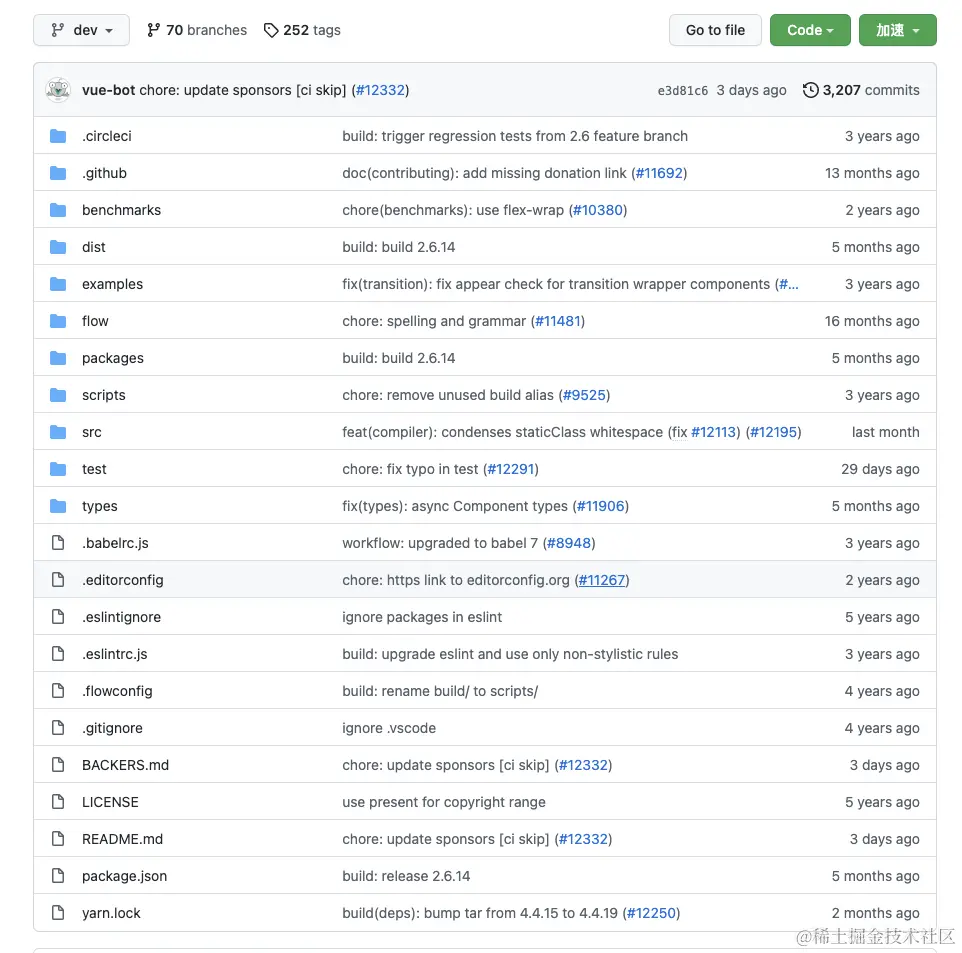The image size is (962, 953).
Task: View the 252 tags link
Action: (302, 30)
